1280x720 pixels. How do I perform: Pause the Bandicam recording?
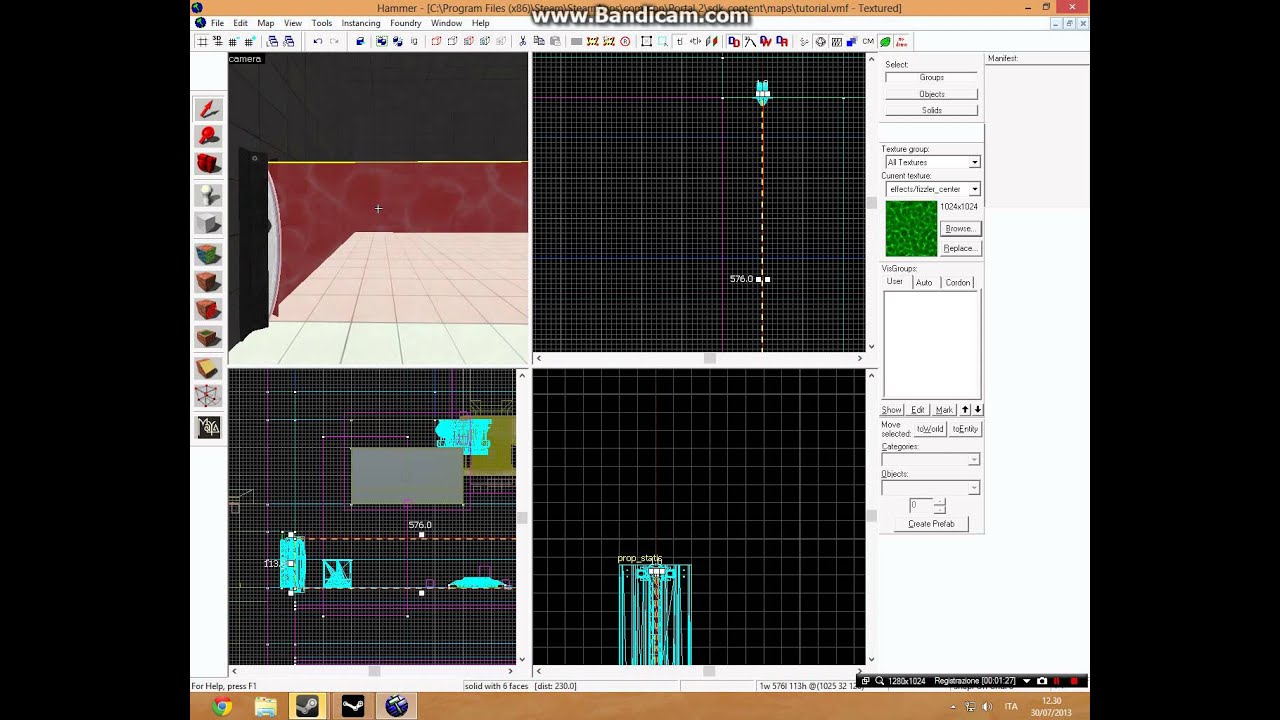[1057, 681]
